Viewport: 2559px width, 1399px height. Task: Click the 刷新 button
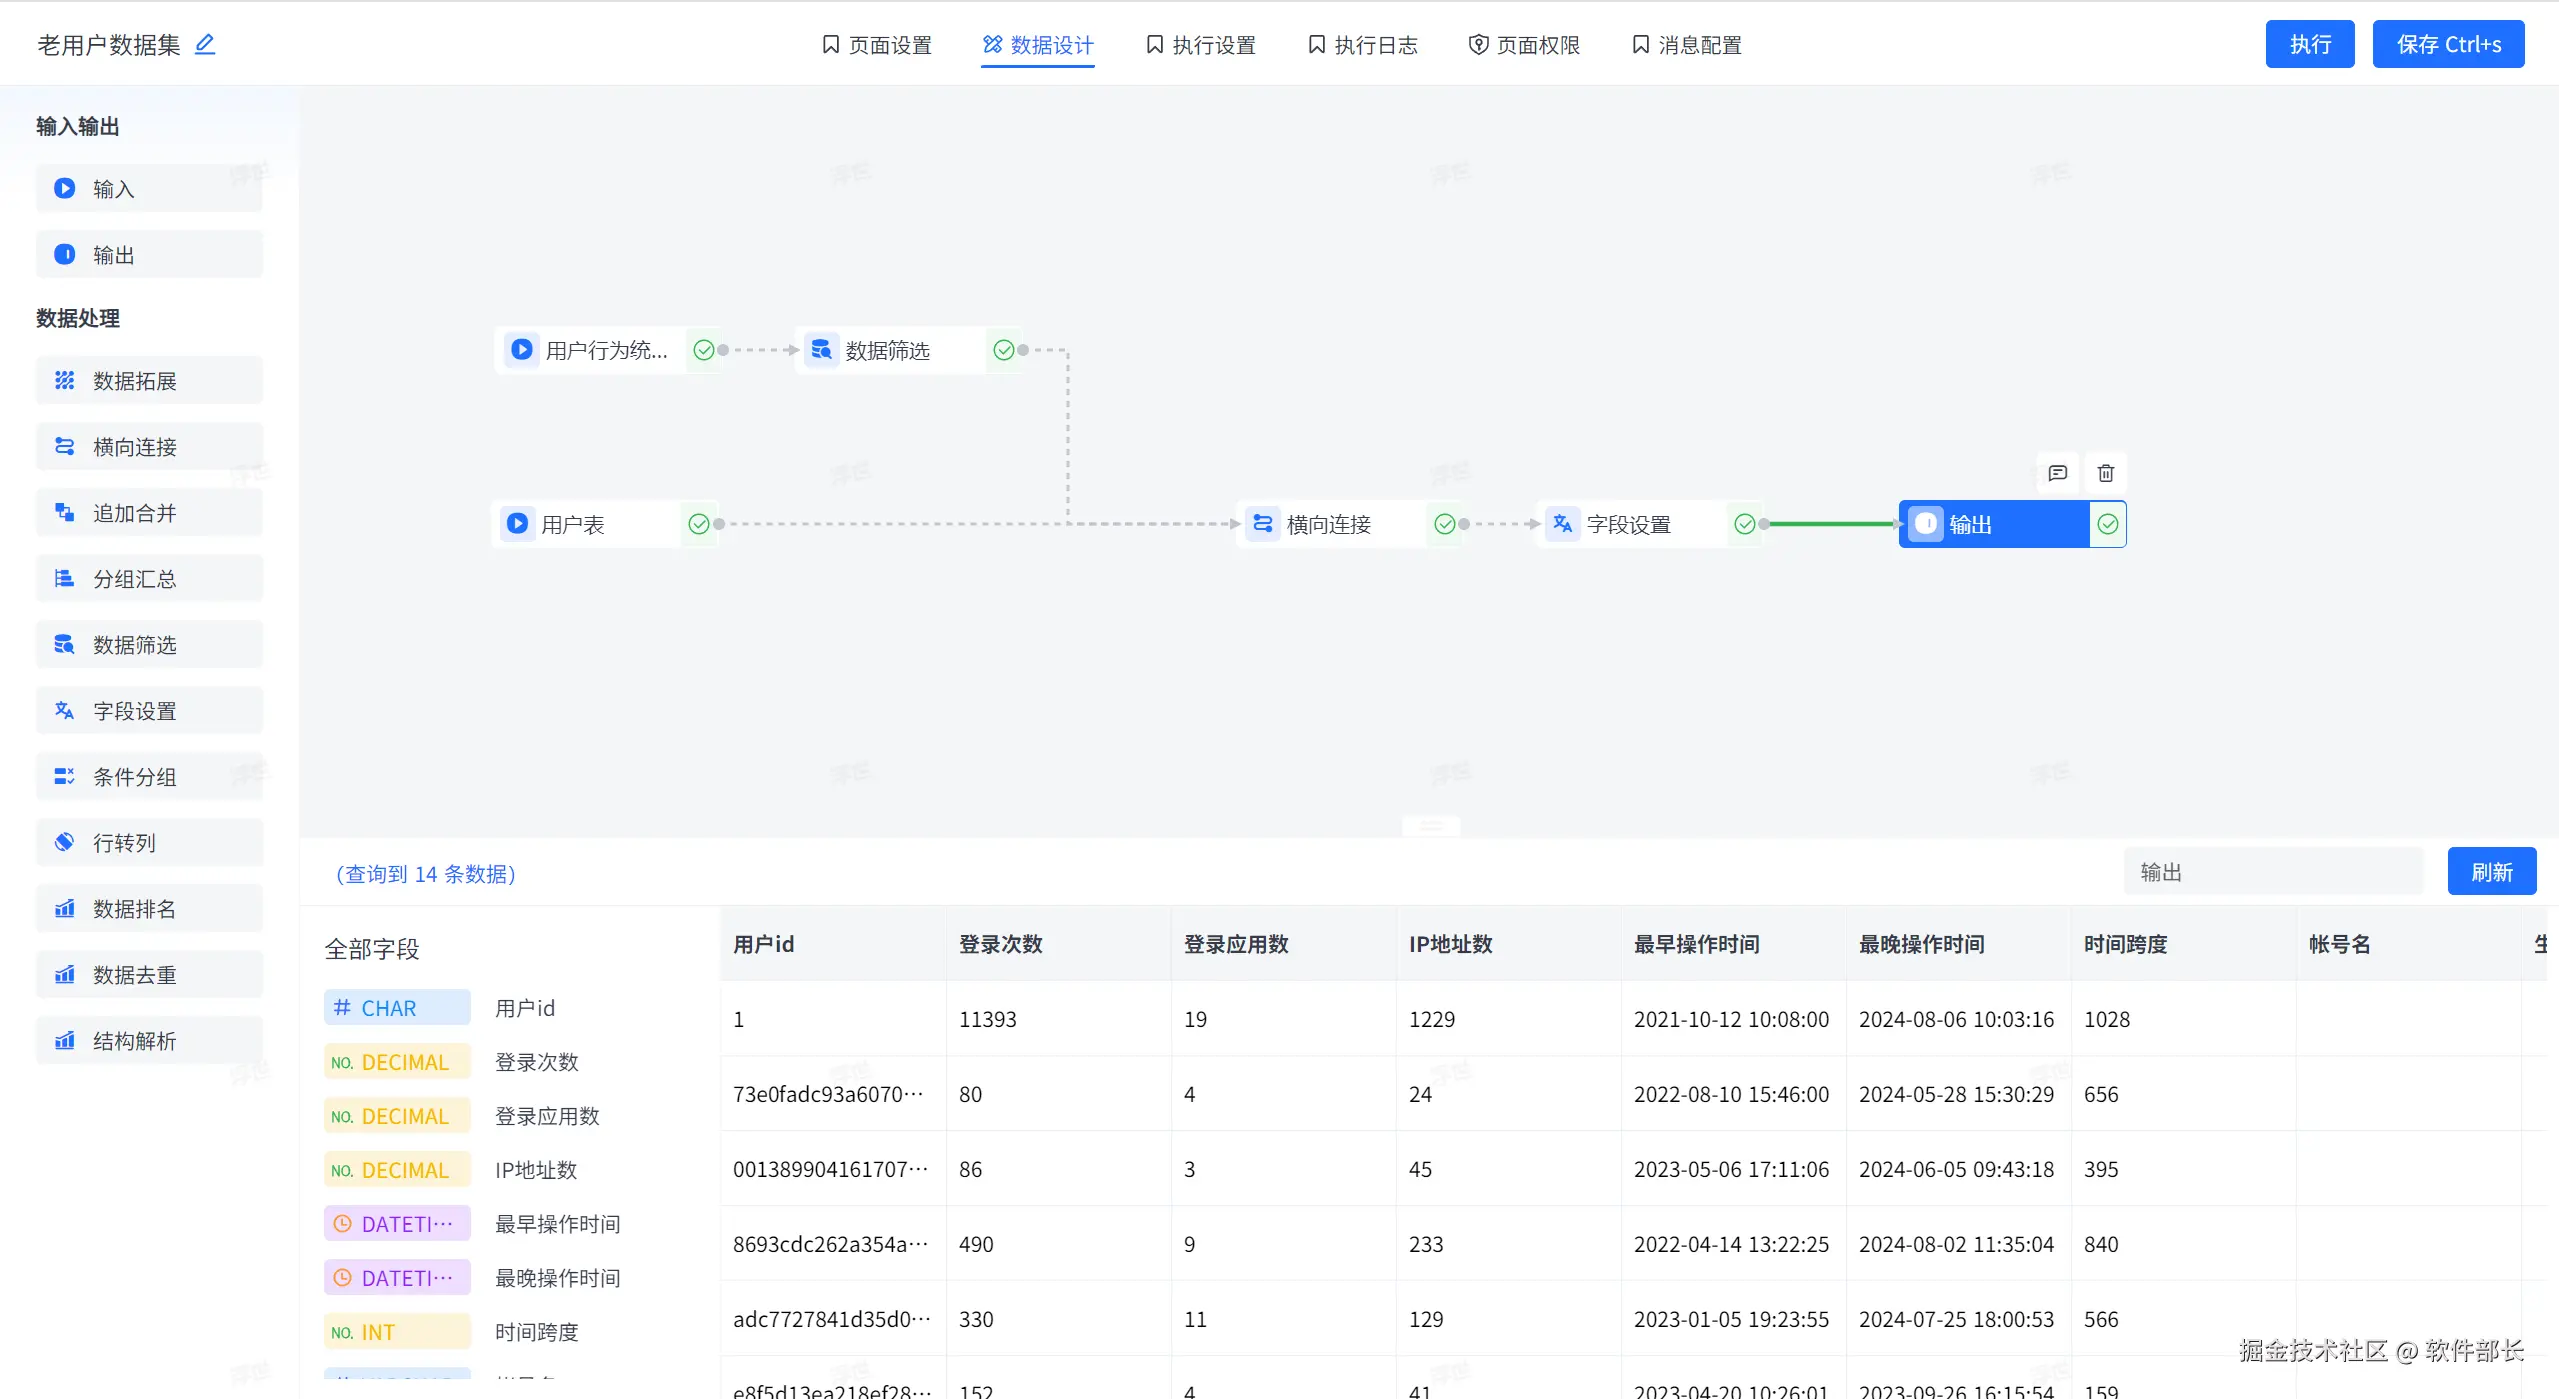2490,872
